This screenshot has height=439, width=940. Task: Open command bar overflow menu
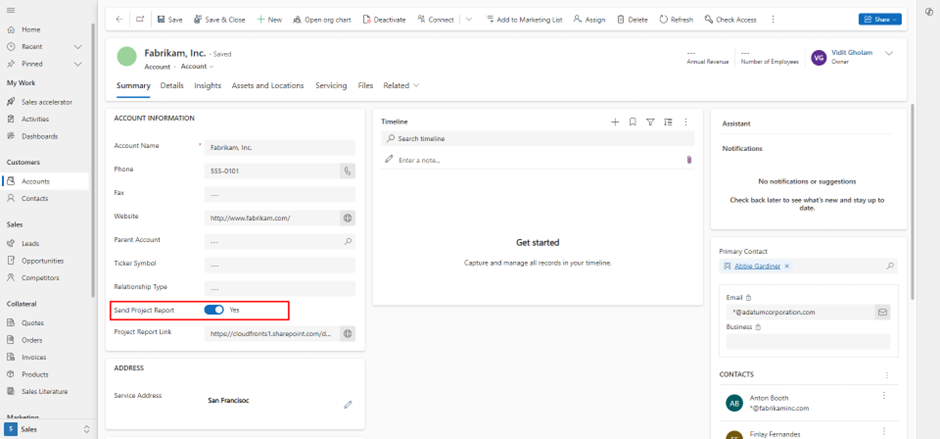pyautogui.click(x=773, y=19)
